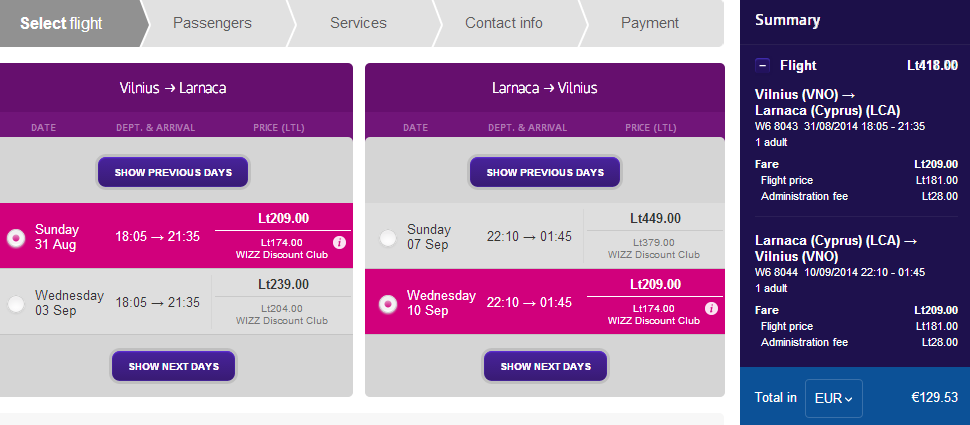Open the EUR currency dropdown
Screen dimensions: 970x425
[x=833, y=398]
